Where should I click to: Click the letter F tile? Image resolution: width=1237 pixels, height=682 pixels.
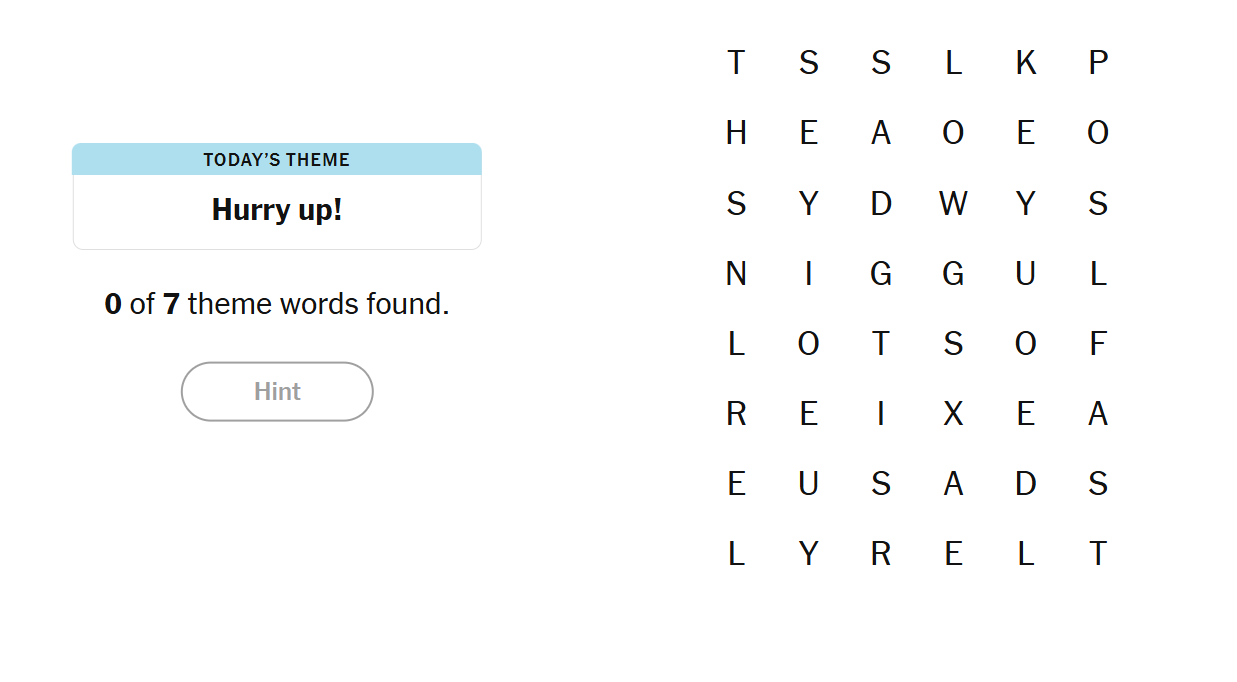pyautogui.click(x=1098, y=344)
